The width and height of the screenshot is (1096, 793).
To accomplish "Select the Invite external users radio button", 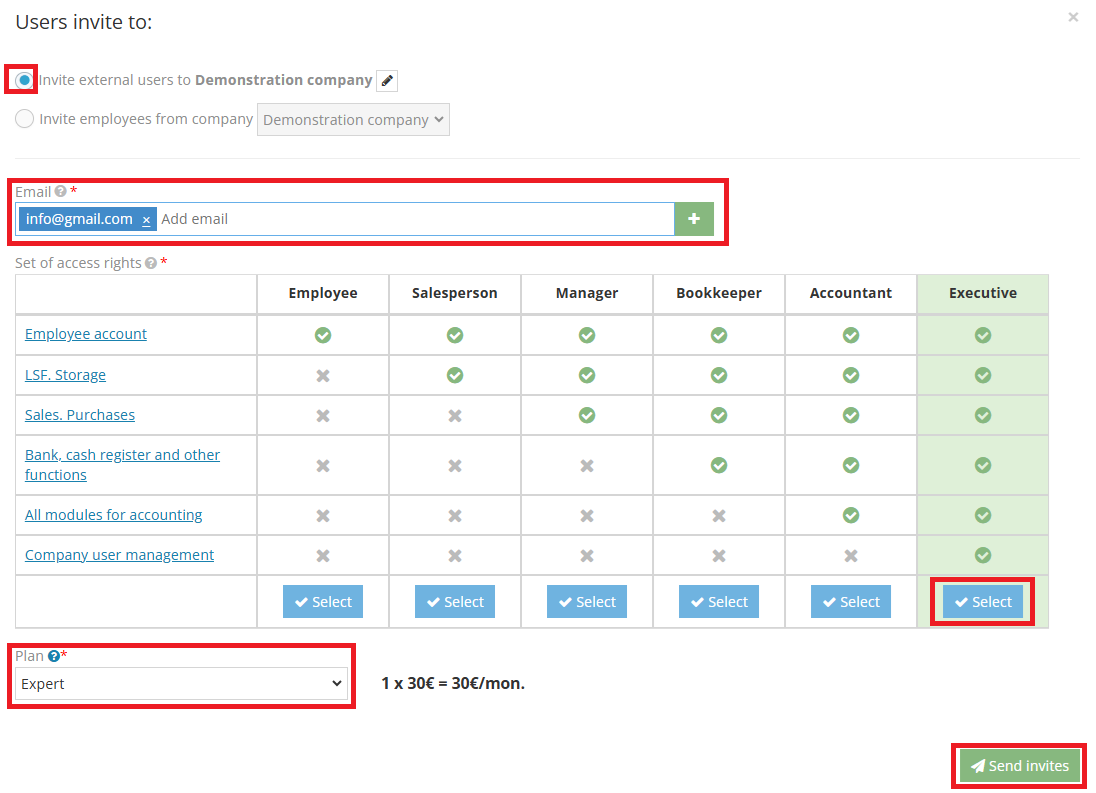I will (22, 78).
